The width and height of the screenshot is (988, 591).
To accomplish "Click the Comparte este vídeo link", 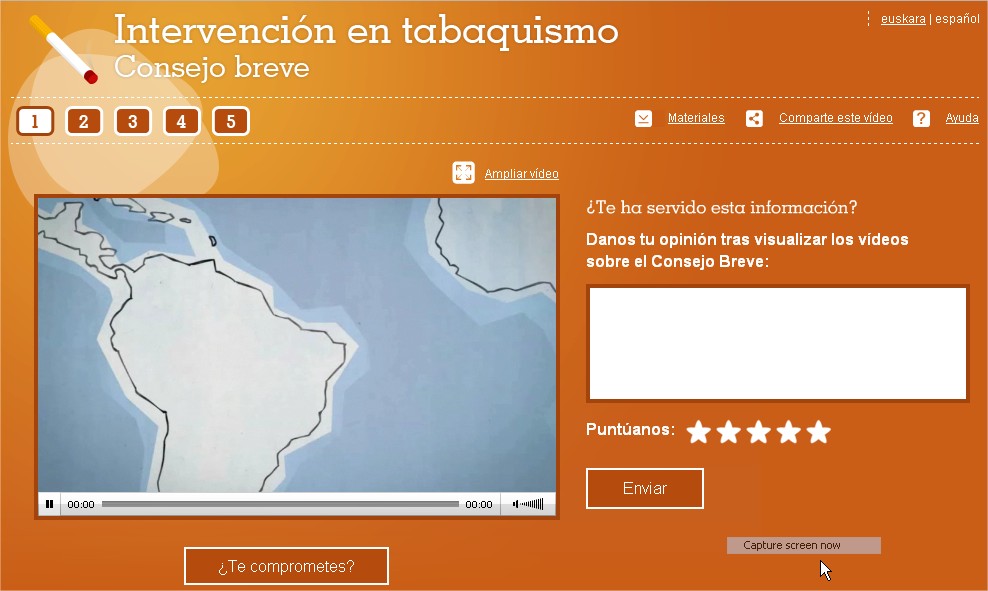I will pyautogui.click(x=835, y=118).
